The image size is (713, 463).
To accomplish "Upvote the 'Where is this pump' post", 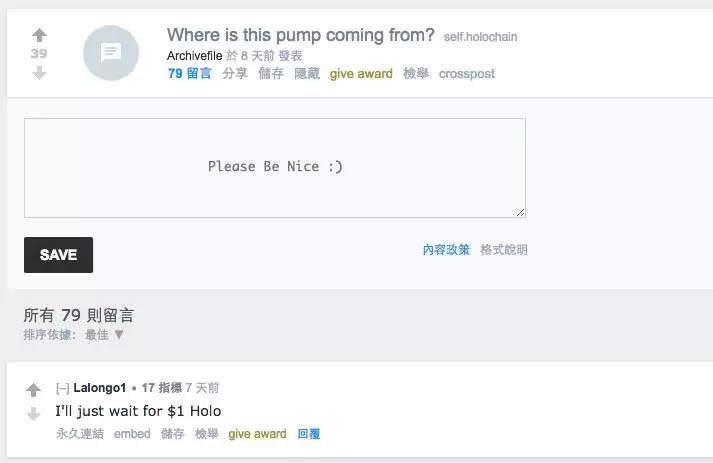I will 39,36.
